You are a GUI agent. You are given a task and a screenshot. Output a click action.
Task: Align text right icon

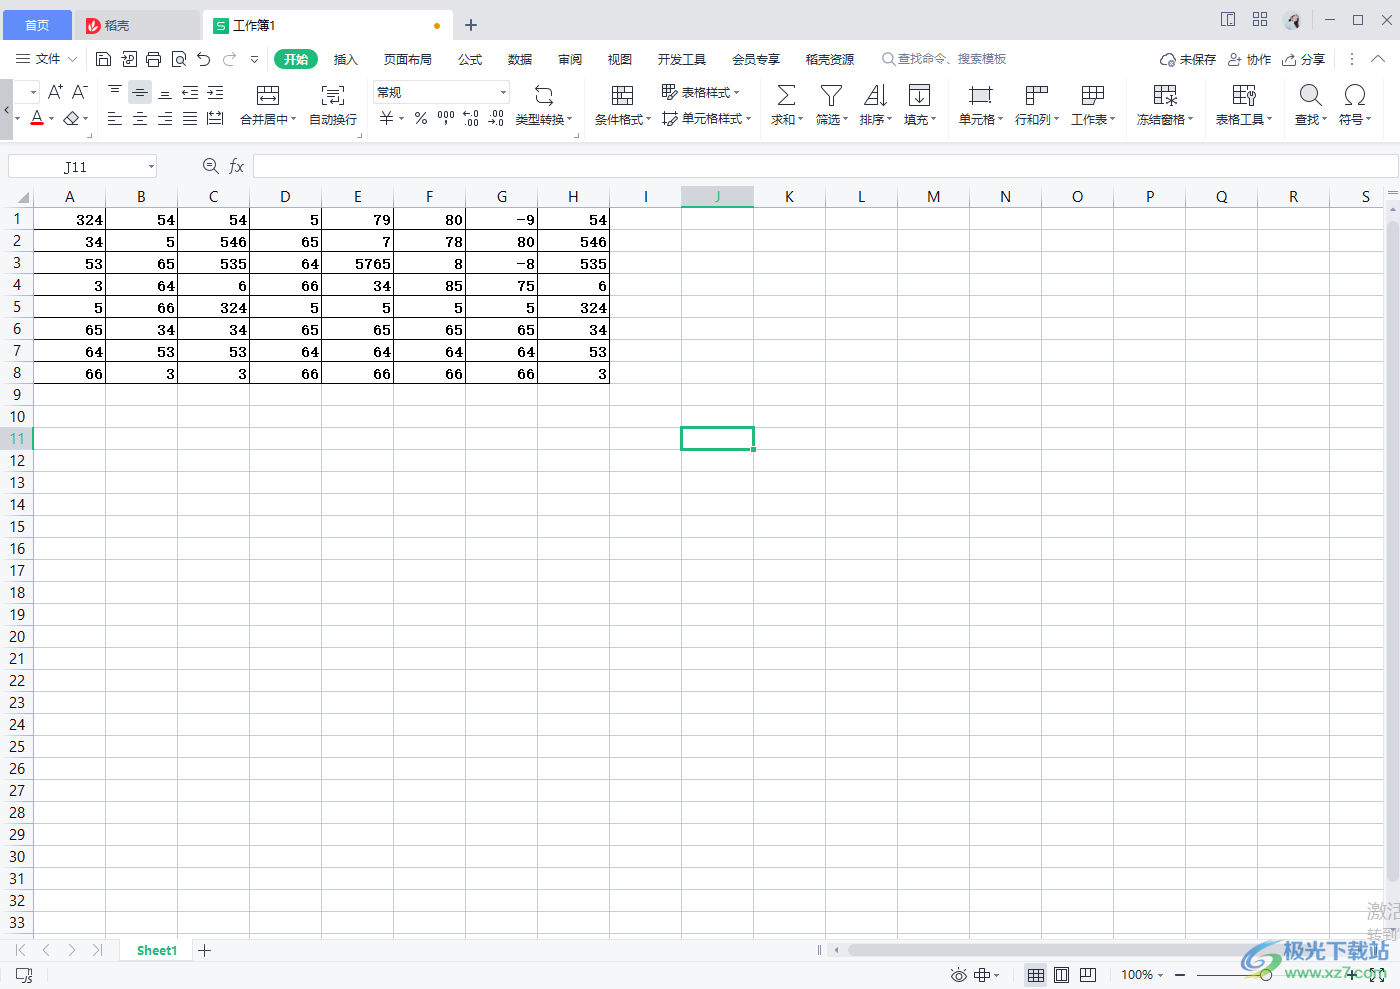[165, 119]
